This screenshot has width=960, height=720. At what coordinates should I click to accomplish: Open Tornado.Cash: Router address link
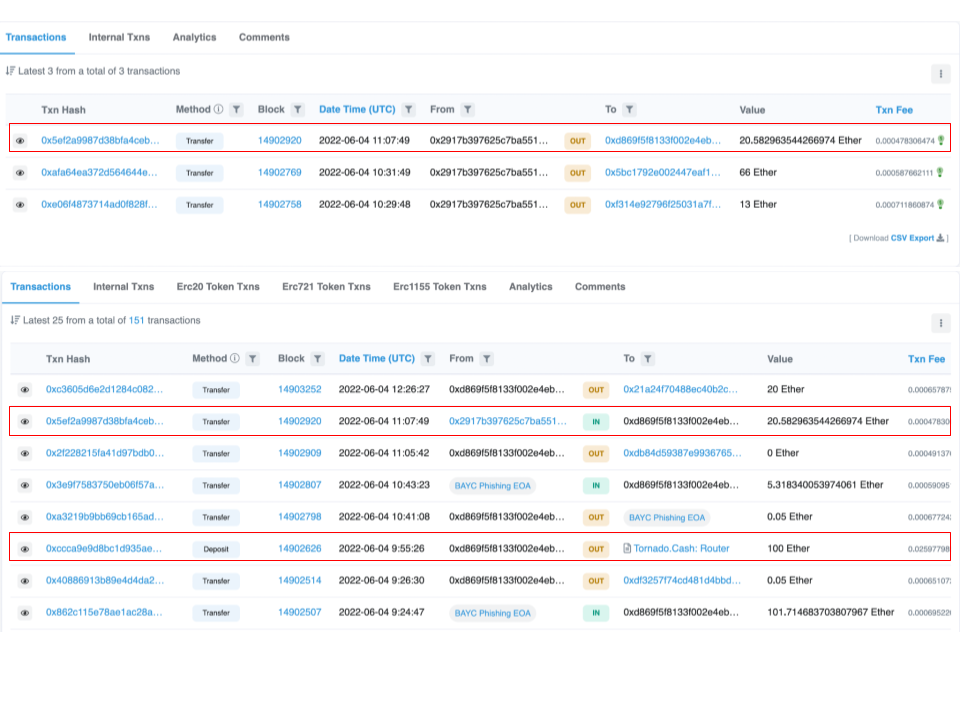point(681,549)
